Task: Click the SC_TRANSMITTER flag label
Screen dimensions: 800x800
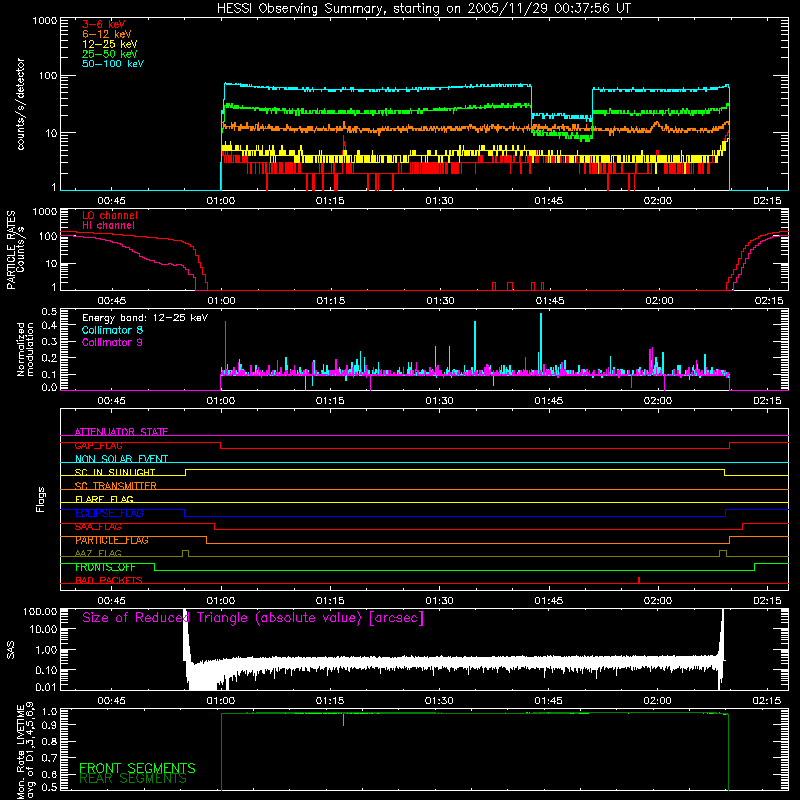Action: (116, 486)
